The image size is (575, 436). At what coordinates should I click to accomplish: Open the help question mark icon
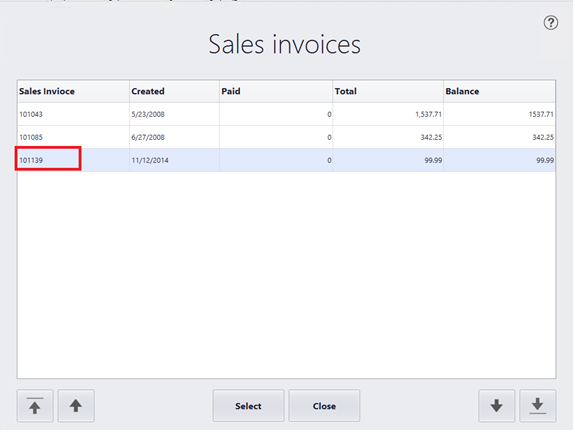coord(550,23)
